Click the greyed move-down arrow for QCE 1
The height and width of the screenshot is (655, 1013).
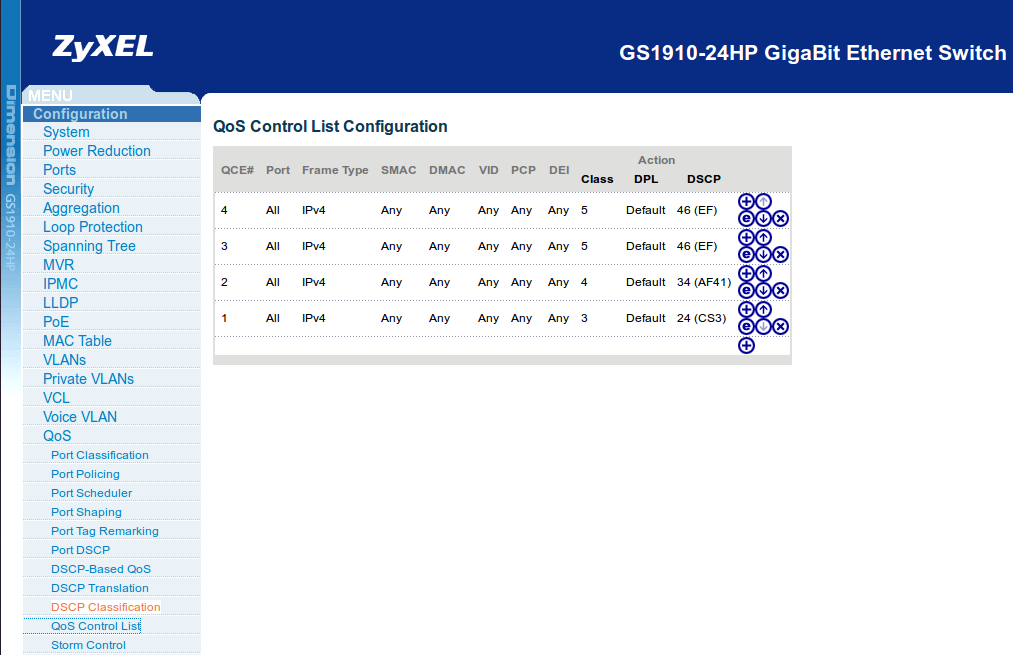coord(764,327)
